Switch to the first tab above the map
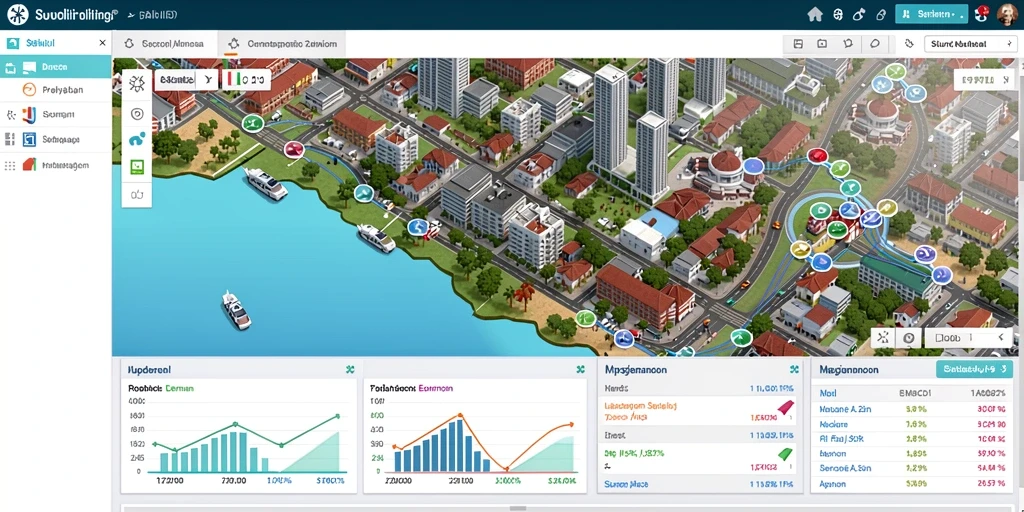The image size is (1024, 512). 165,44
